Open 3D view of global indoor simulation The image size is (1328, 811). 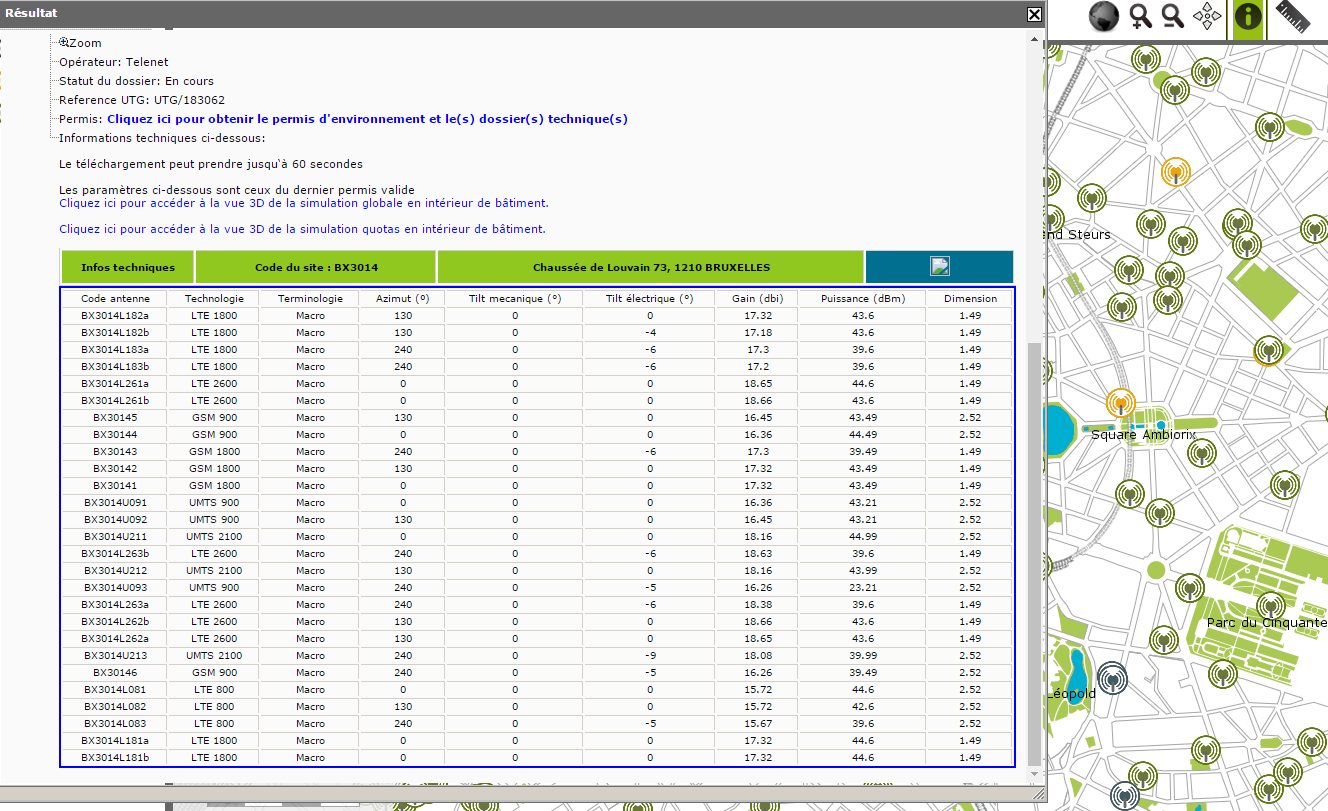coord(303,203)
